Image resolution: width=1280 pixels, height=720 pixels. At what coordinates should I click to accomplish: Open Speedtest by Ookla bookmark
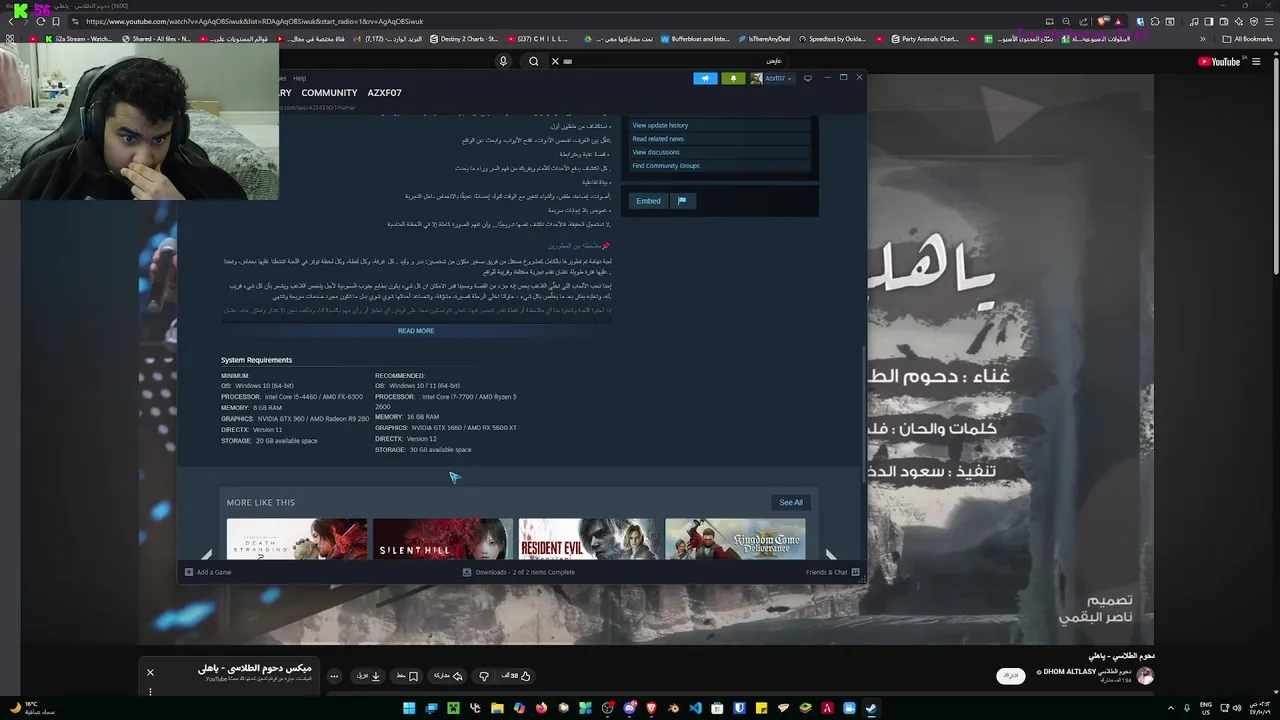(832, 39)
